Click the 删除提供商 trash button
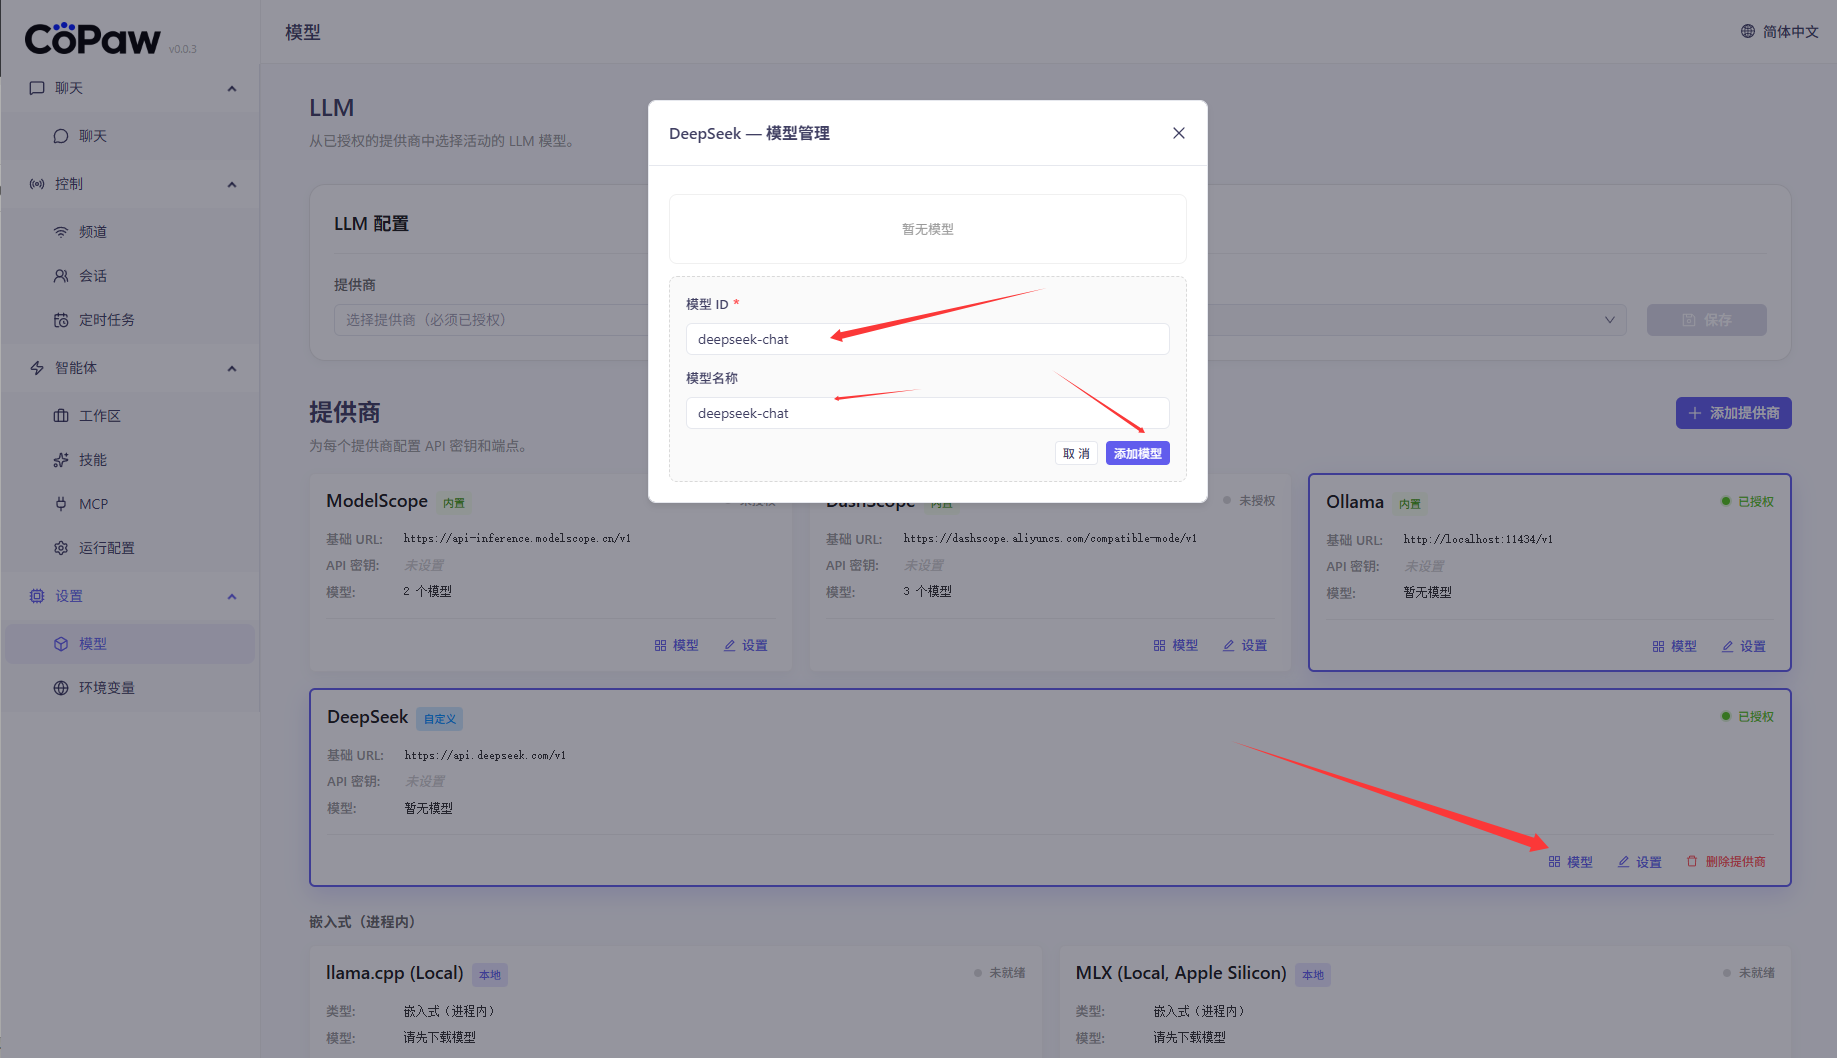This screenshot has width=1837, height=1058. pos(1726,862)
